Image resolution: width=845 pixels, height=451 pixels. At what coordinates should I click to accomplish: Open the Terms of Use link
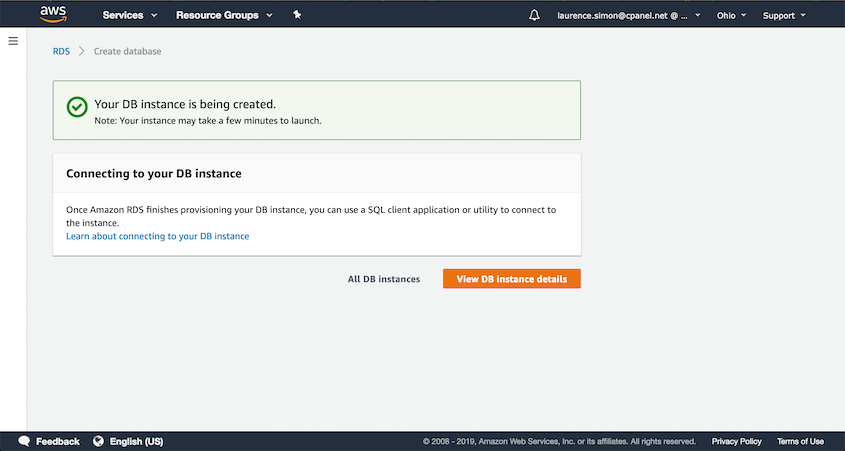(800, 441)
